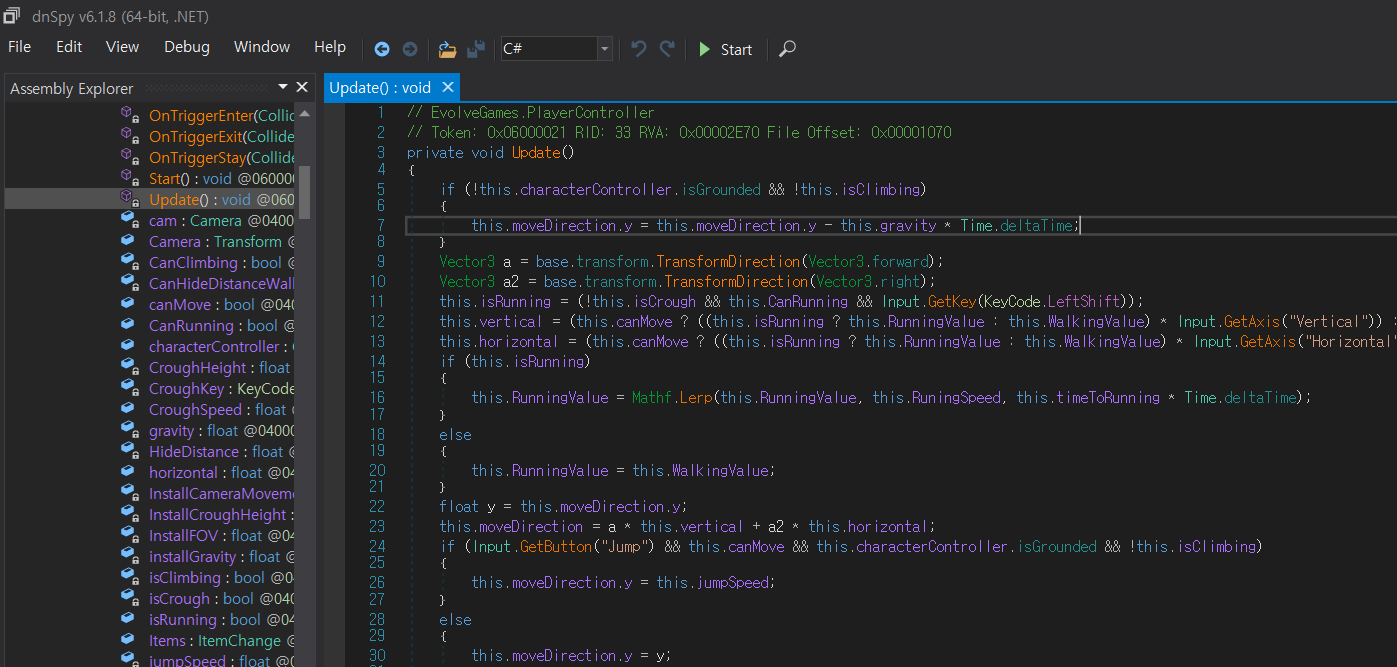
Task: Click the method icon beside OnTriggerEnter
Action: (x=129, y=115)
